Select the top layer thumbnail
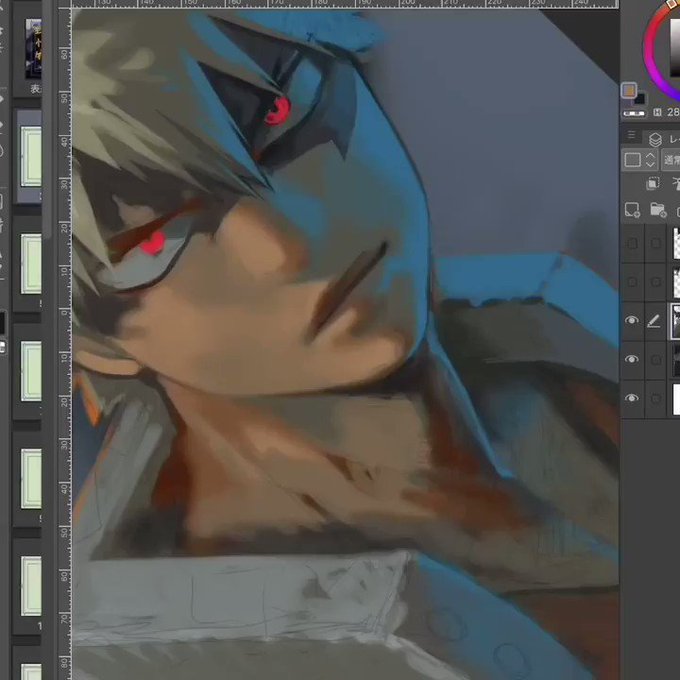Screen dimensions: 680x680 click(676, 243)
